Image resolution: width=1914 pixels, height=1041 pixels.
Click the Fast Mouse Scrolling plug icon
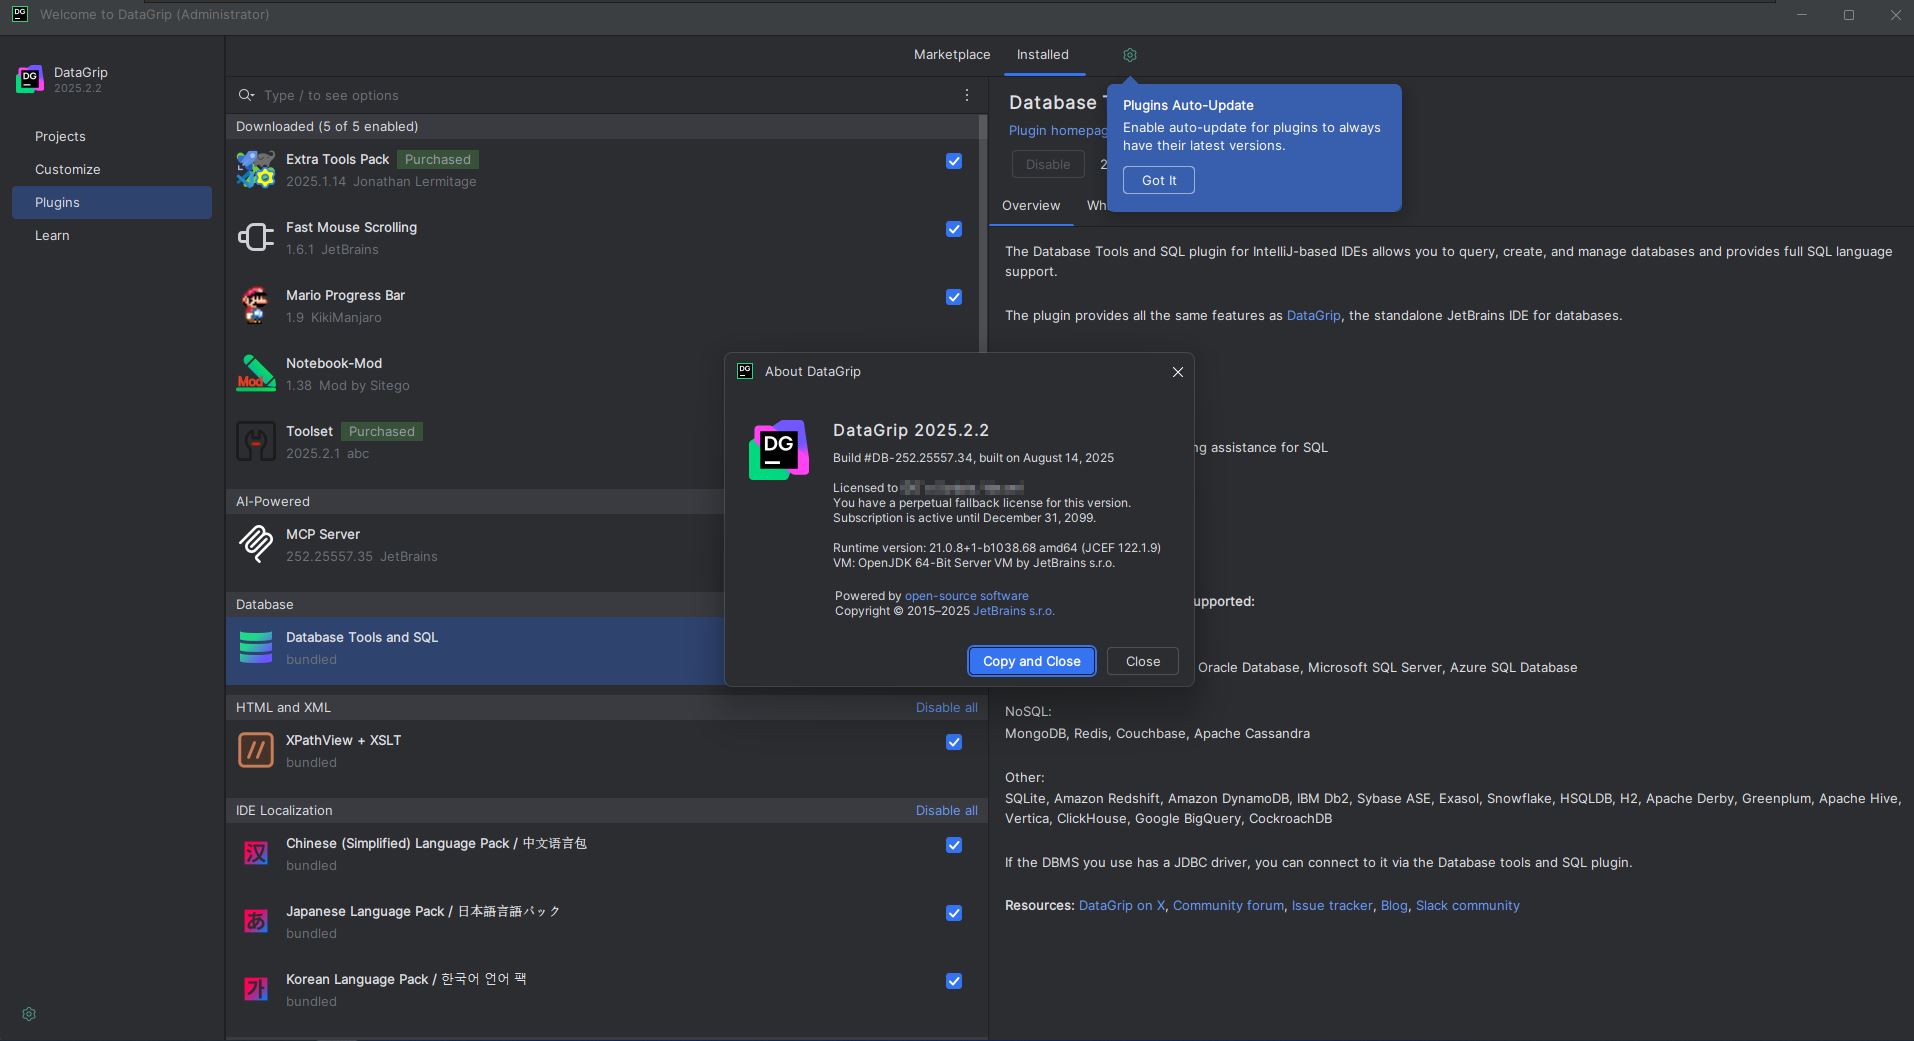(256, 238)
